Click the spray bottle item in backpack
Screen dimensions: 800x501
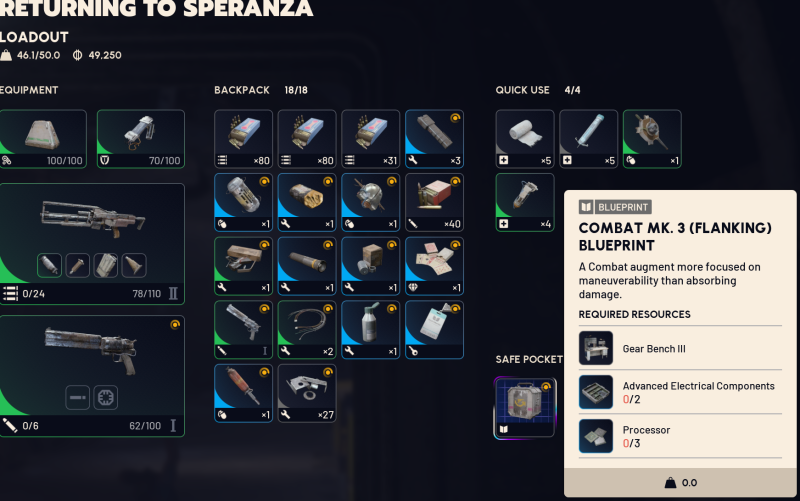(x=370, y=330)
